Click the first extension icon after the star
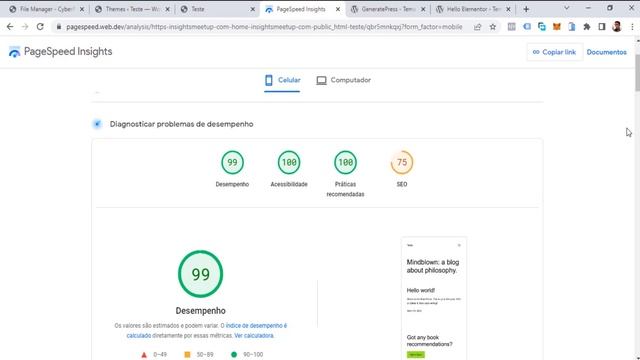This screenshot has height=360, width=640. click(x=511, y=27)
